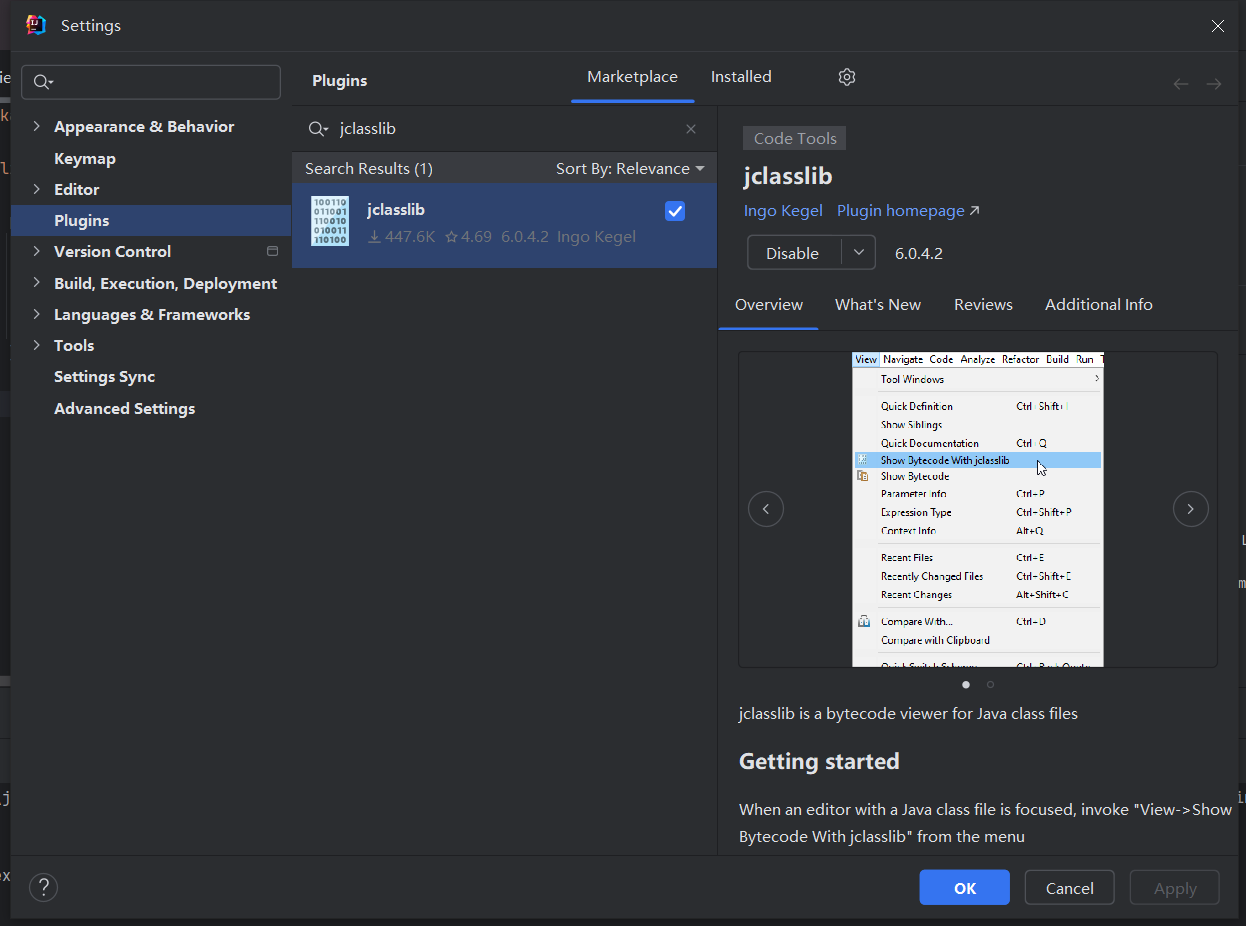Click Version Control project-level settings icon

(272, 251)
